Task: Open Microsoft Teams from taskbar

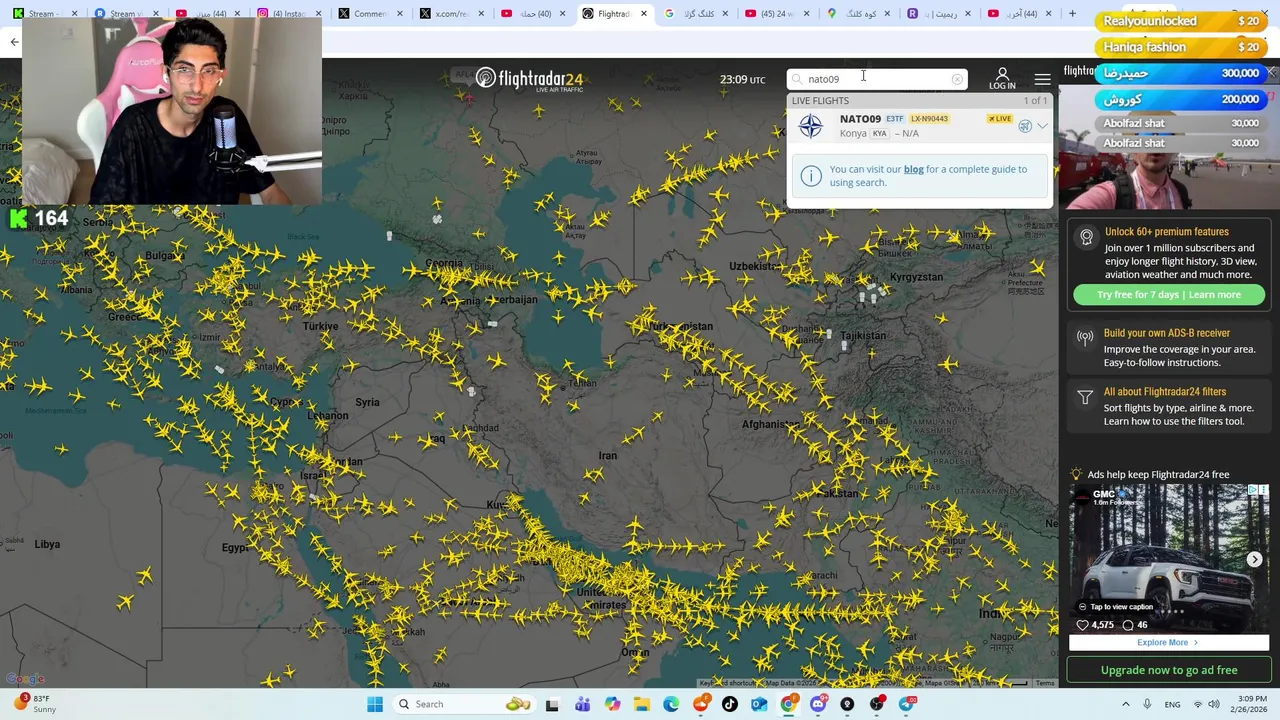Action: [582, 704]
